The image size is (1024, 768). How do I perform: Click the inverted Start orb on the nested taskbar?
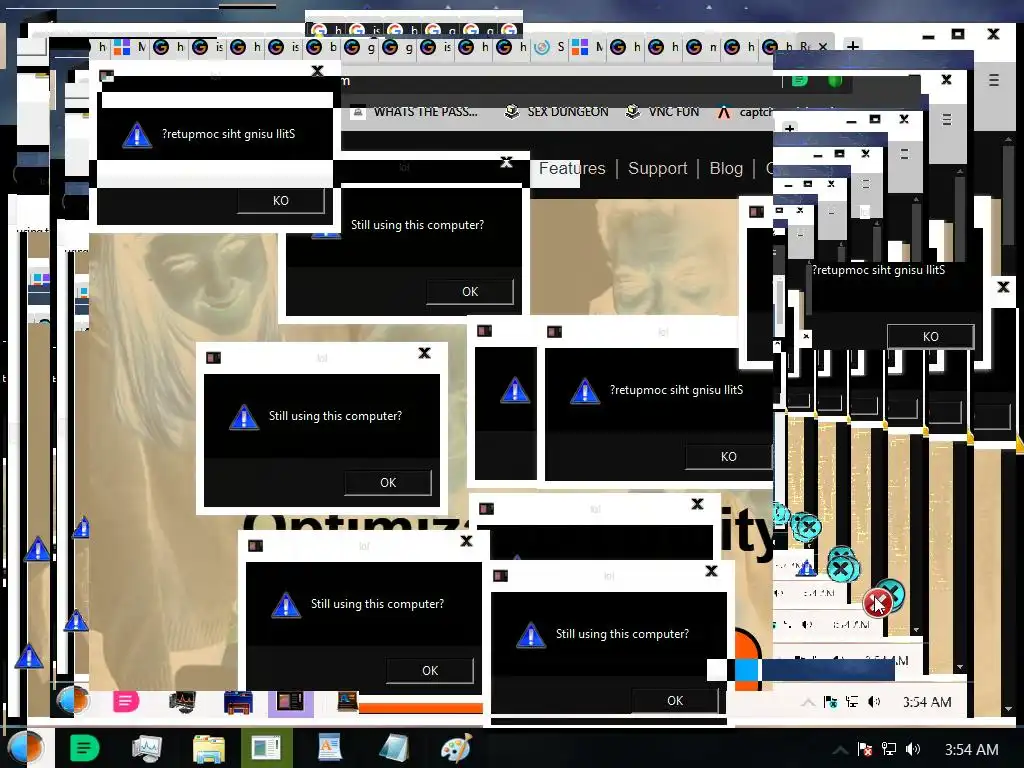(x=72, y=700)
